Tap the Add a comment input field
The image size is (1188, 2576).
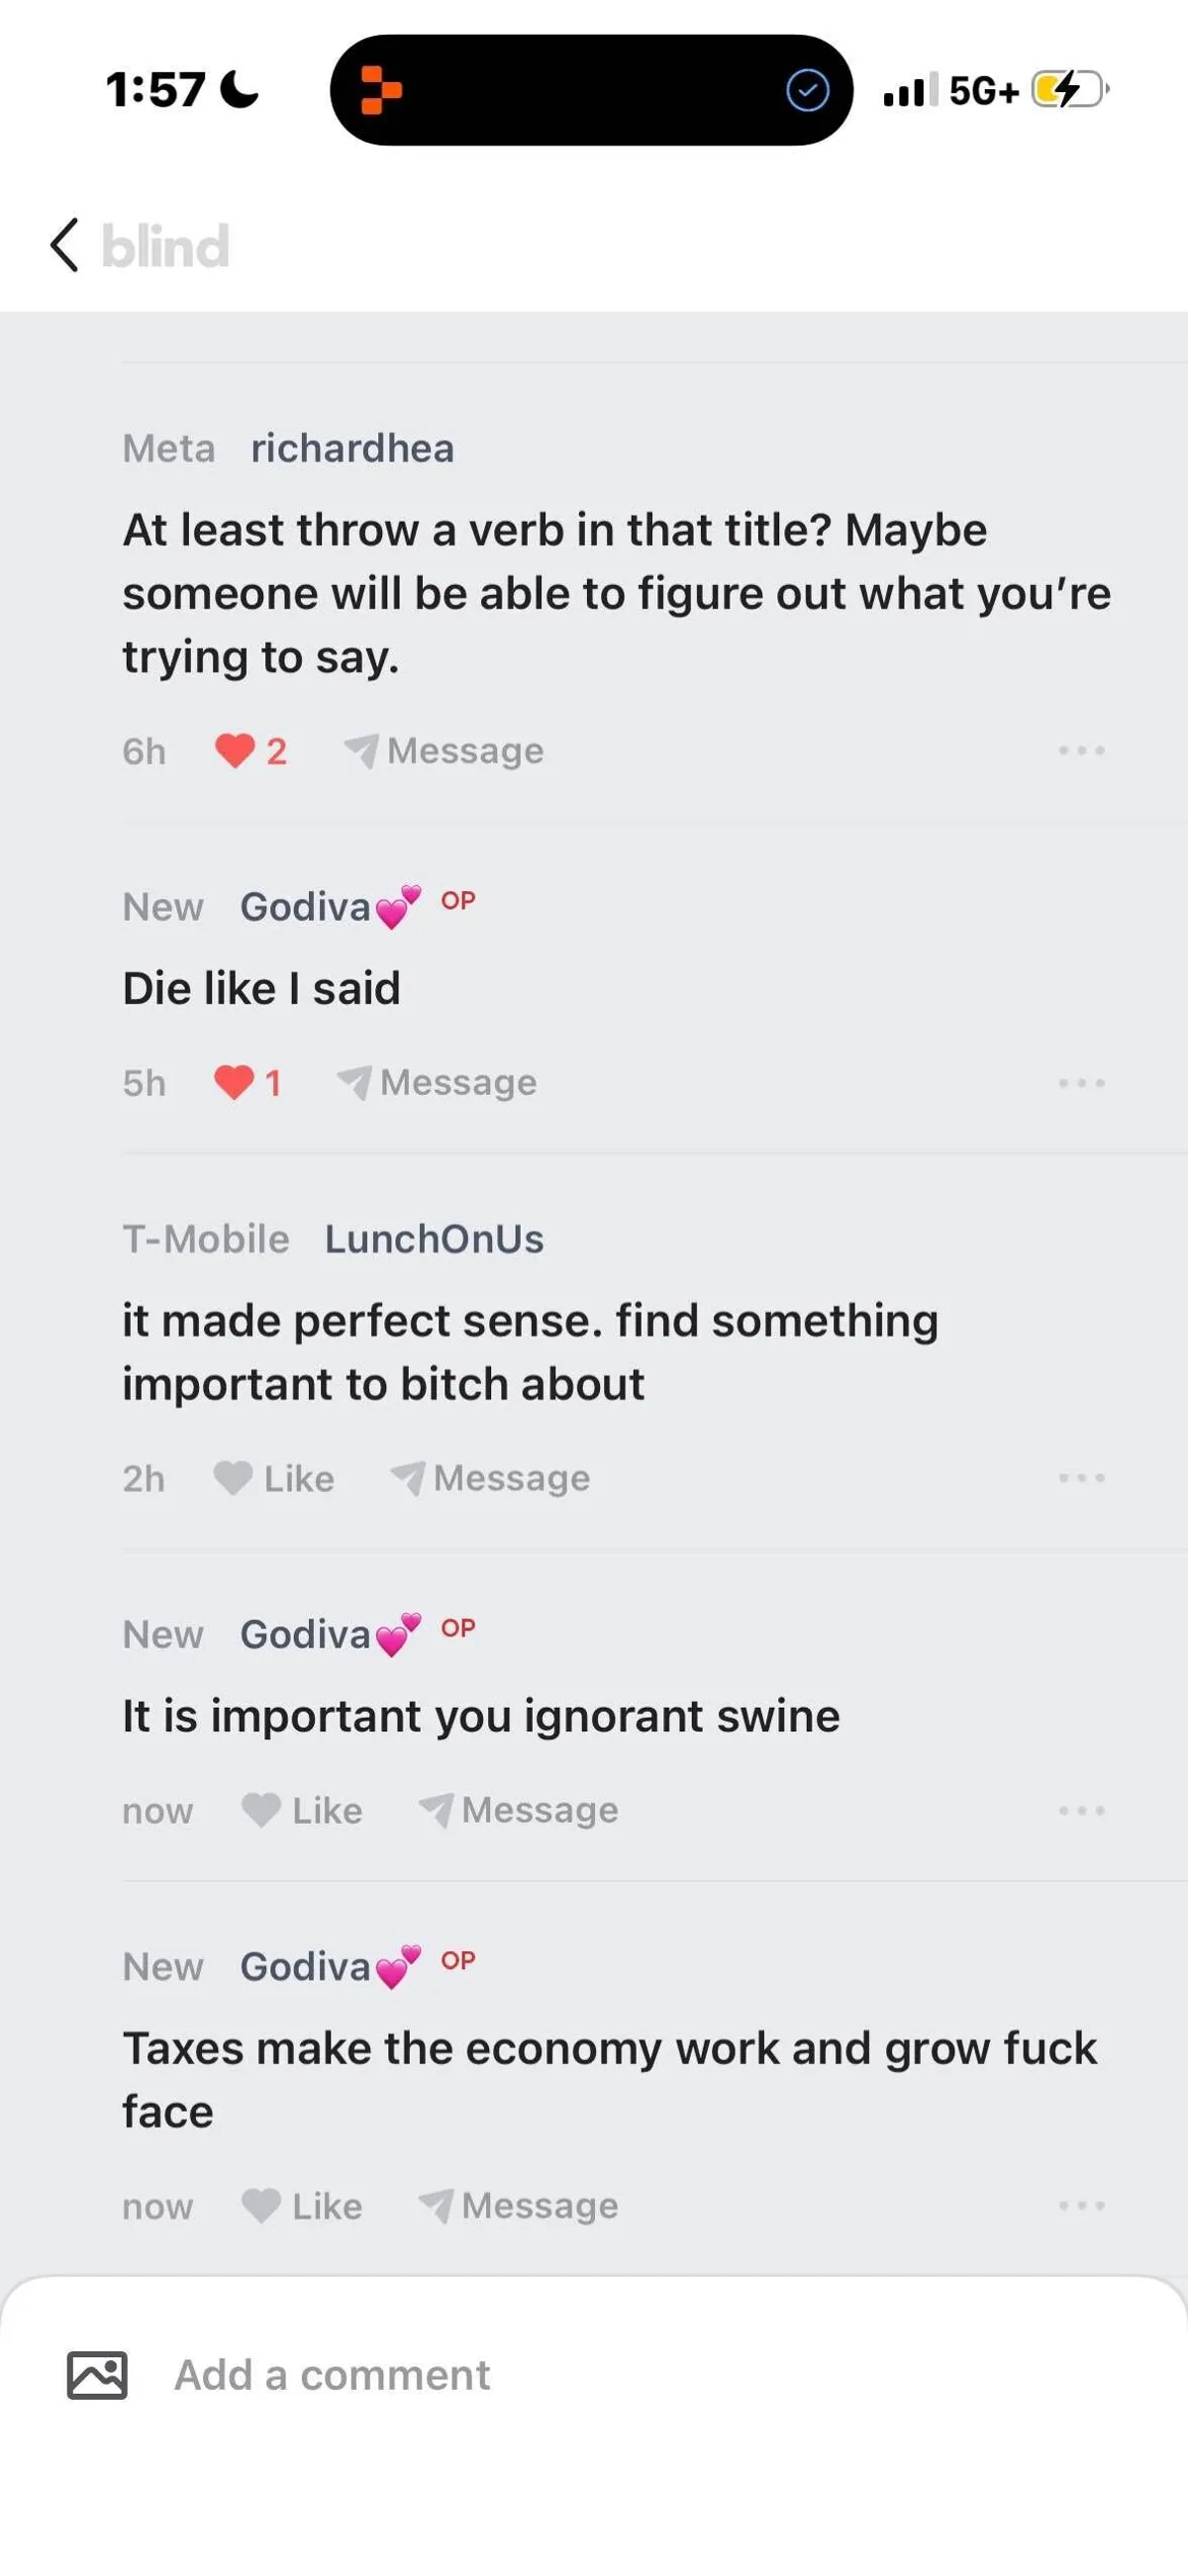point(330,2374)
